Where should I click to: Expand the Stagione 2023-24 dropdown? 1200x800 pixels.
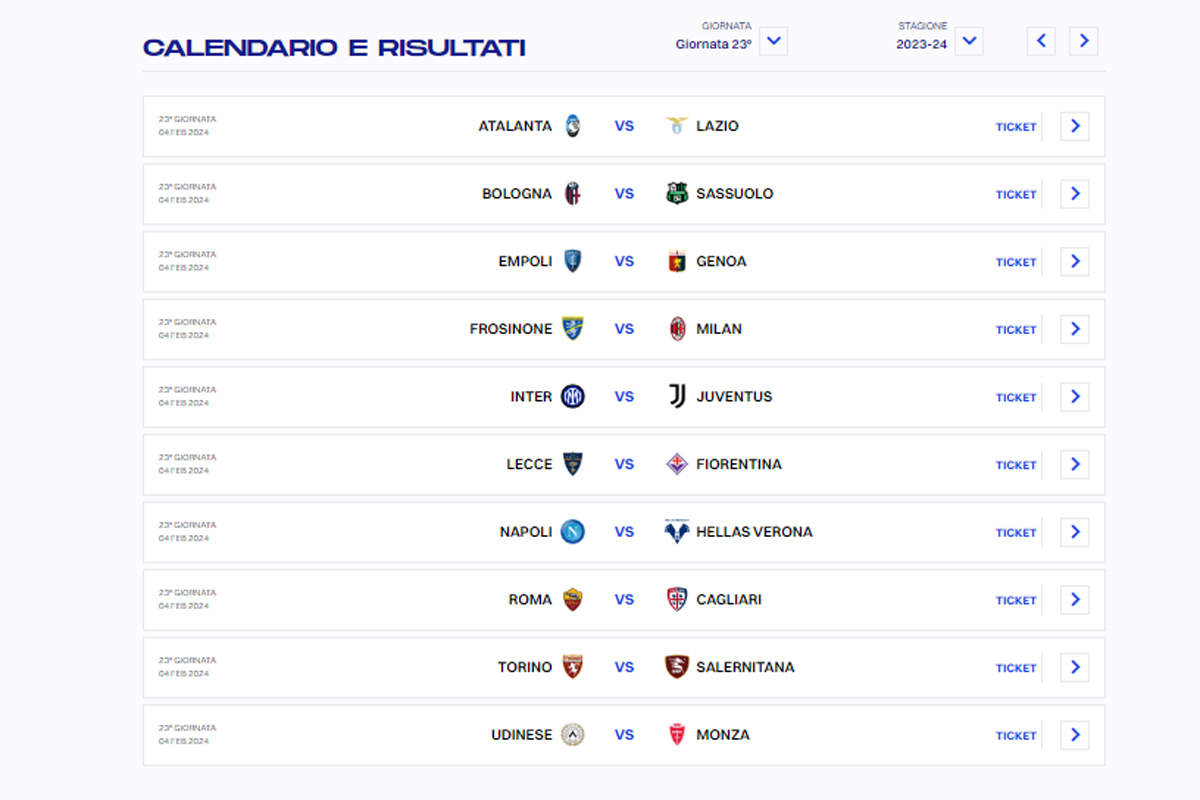[x=968, y=42]
